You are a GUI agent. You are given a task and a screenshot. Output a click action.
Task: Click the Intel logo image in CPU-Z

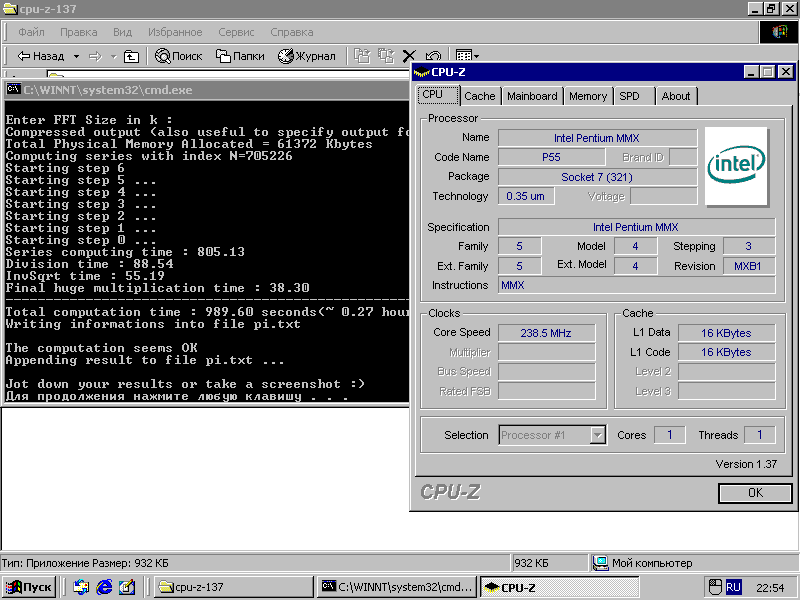(x=736, y=166)
